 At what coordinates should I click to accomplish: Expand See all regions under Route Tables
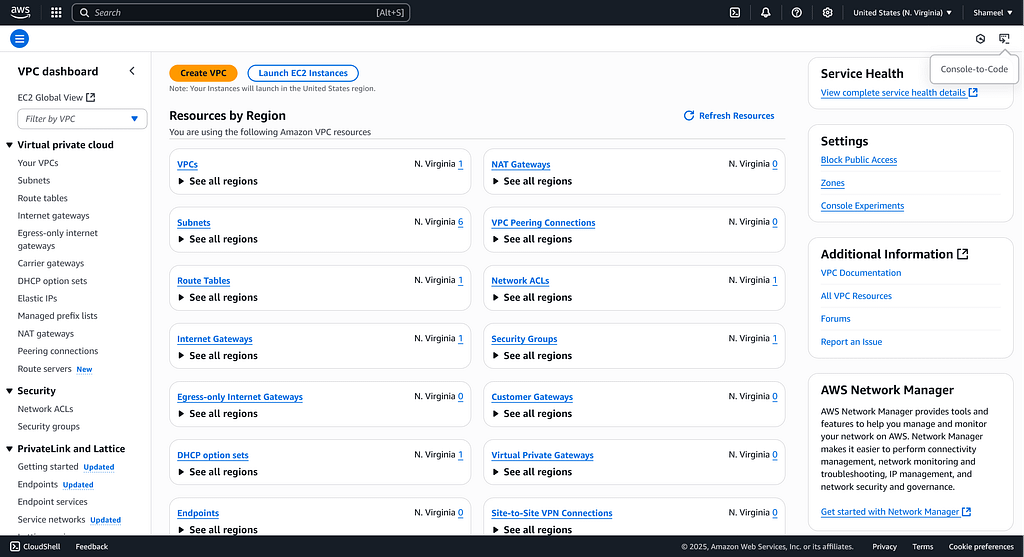217,298
